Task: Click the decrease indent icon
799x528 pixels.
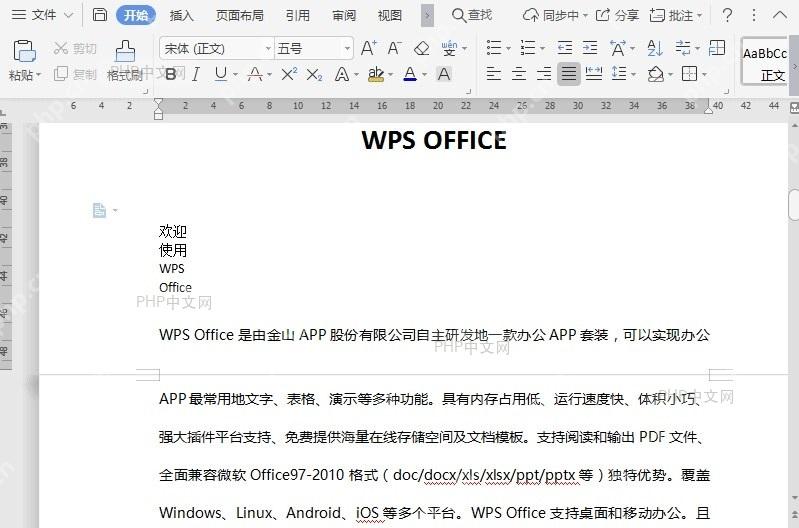Action: coord(565,48)
